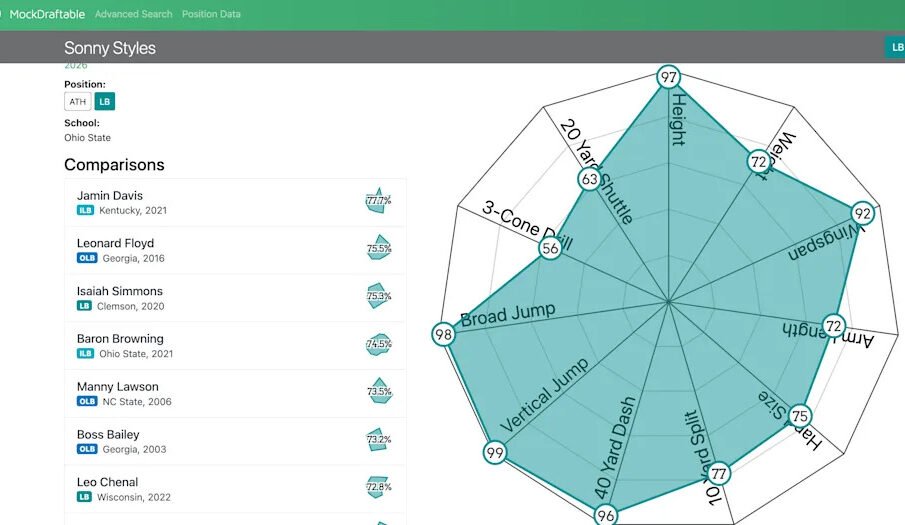Click the MockDraftable logo

point(46,14)
